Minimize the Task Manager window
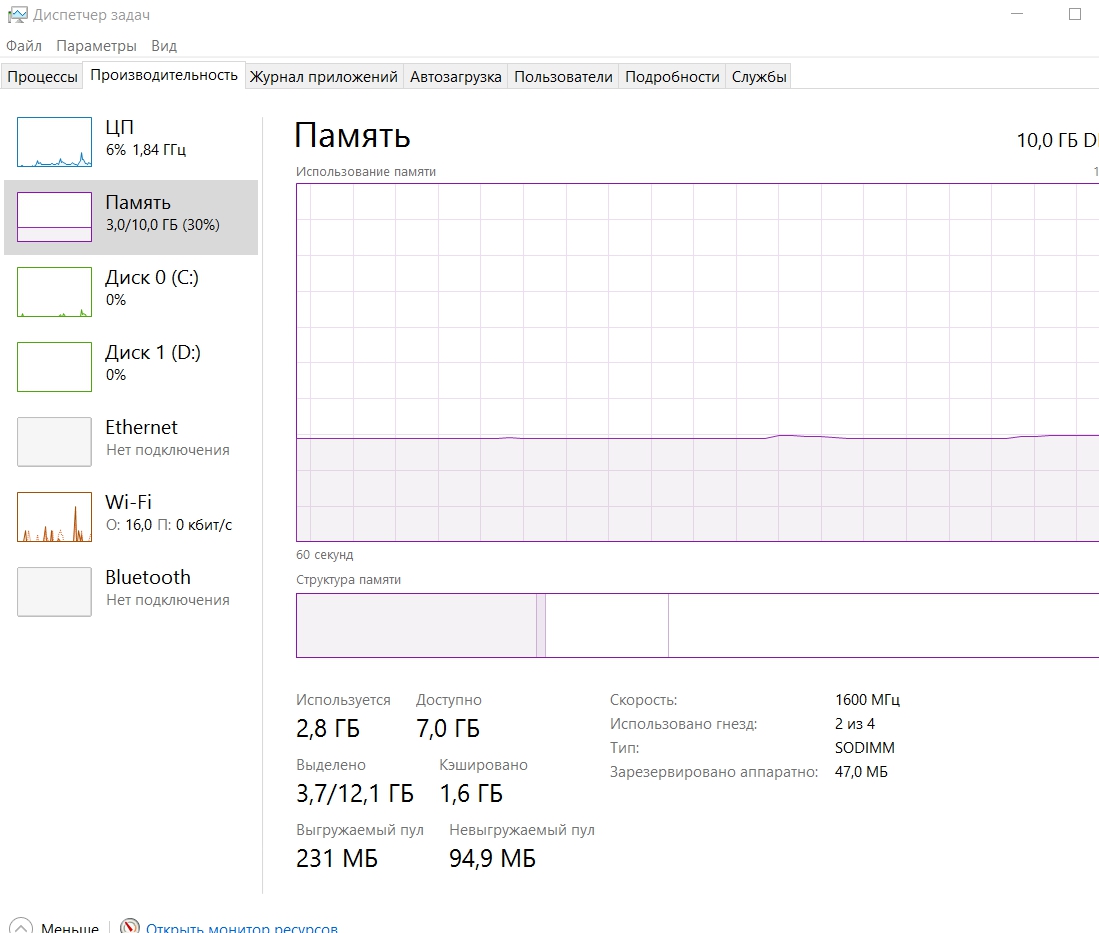The width and height of the screenshot is (1099, 933). pos(1017,14)
